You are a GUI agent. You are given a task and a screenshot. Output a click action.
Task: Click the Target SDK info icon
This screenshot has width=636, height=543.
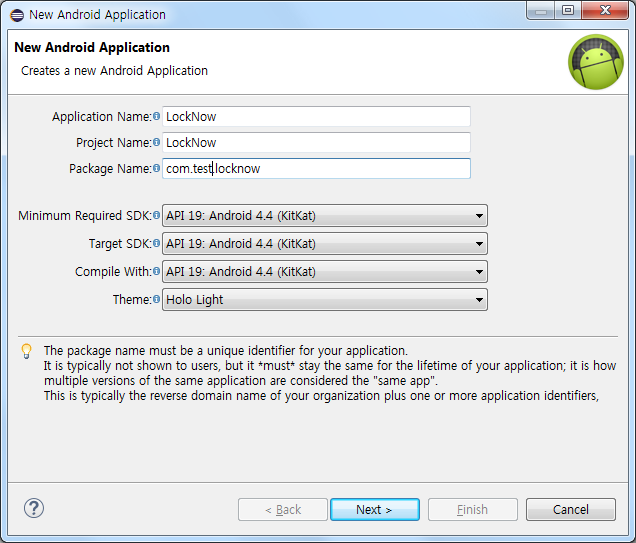click(156, 244)
